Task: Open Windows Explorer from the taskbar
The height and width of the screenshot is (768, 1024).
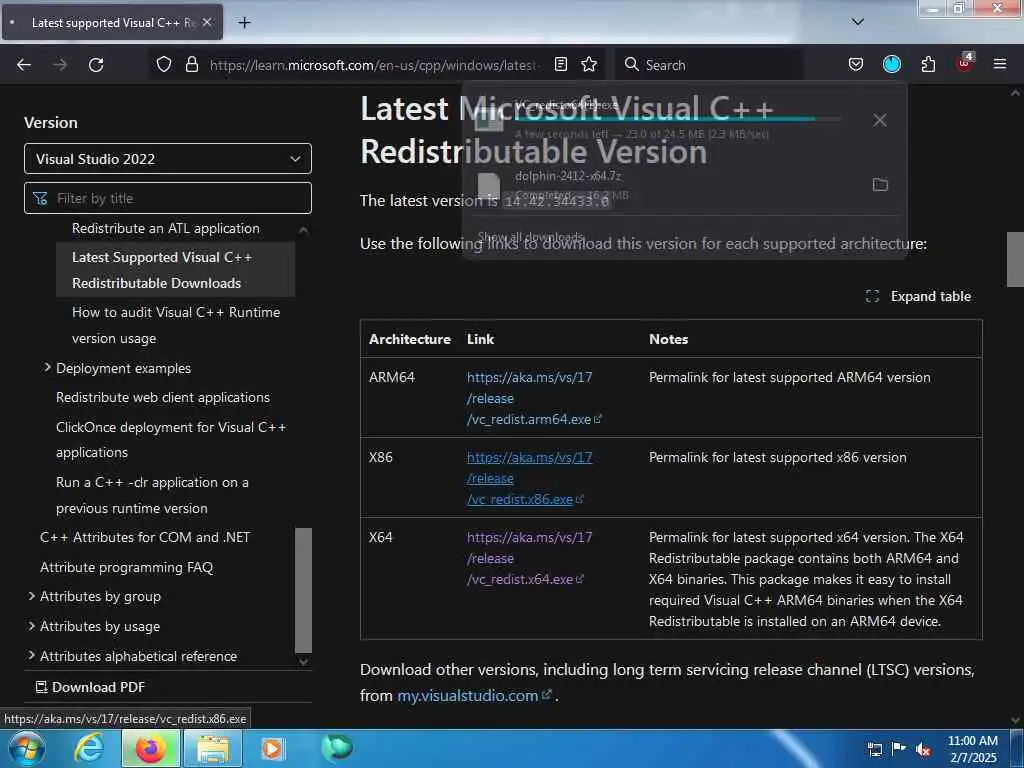Action: click(213, 748)
